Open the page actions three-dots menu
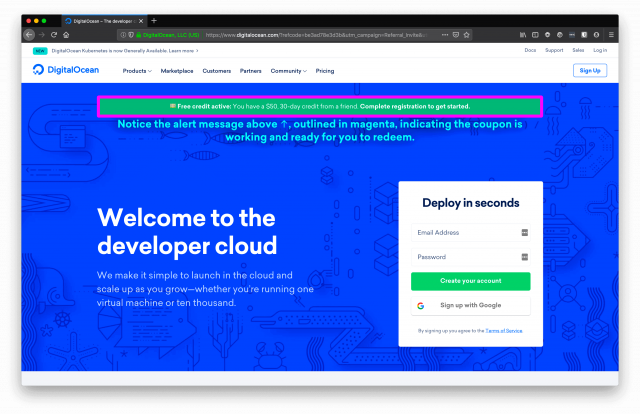This screenshot has width=640, height=414. click(x=445, y=35)
